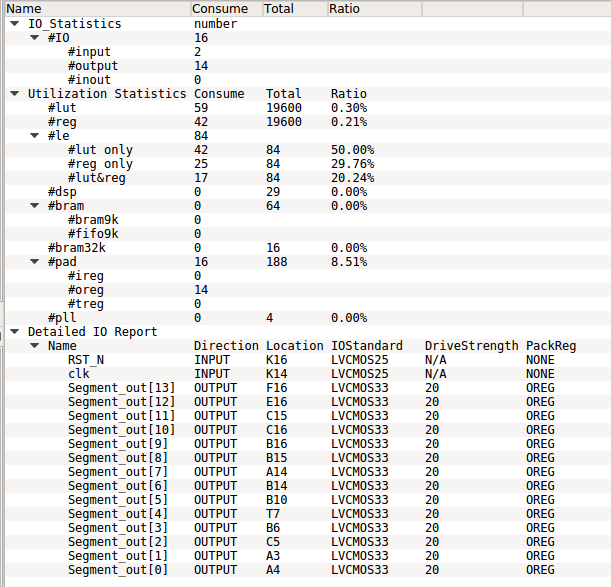Click location K16 of RST_N
Screen dimensions: 611x587
(277, 360)
